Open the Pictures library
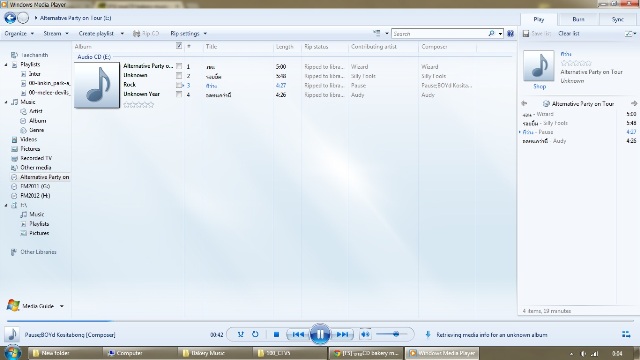640x360 pixels. [30, 149]
